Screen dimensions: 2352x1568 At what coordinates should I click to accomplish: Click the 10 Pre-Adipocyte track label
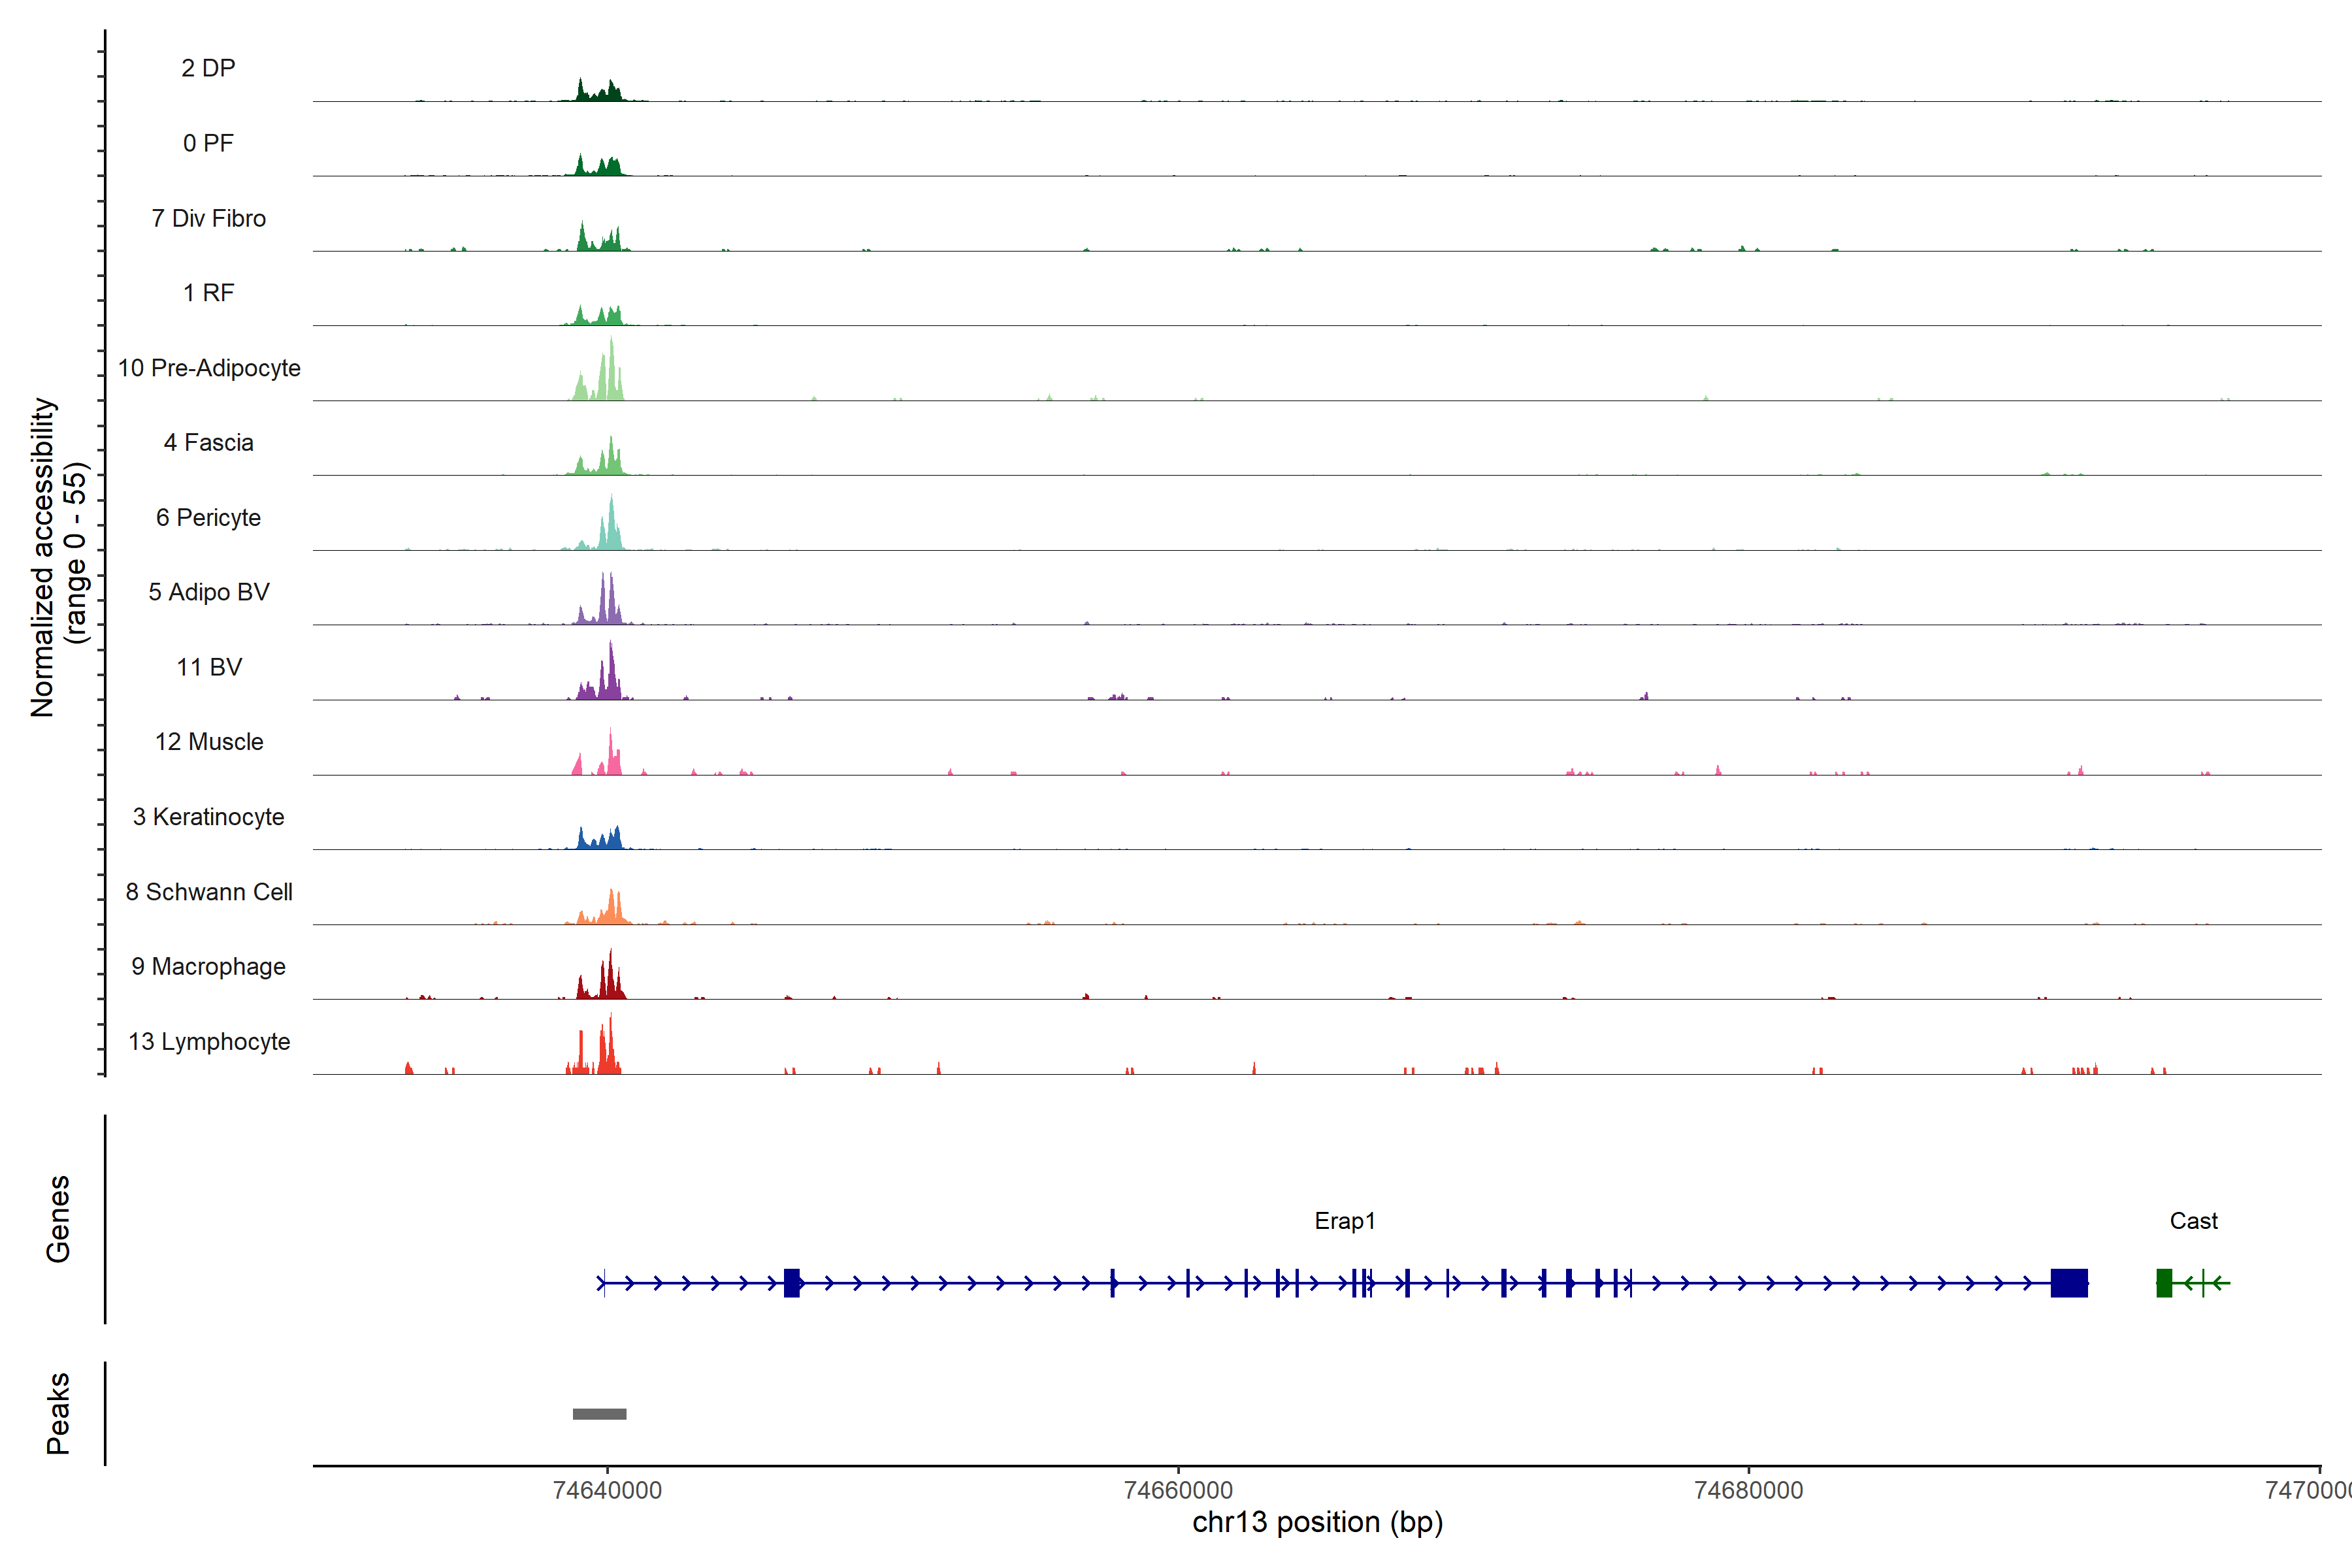pos(209,368)
